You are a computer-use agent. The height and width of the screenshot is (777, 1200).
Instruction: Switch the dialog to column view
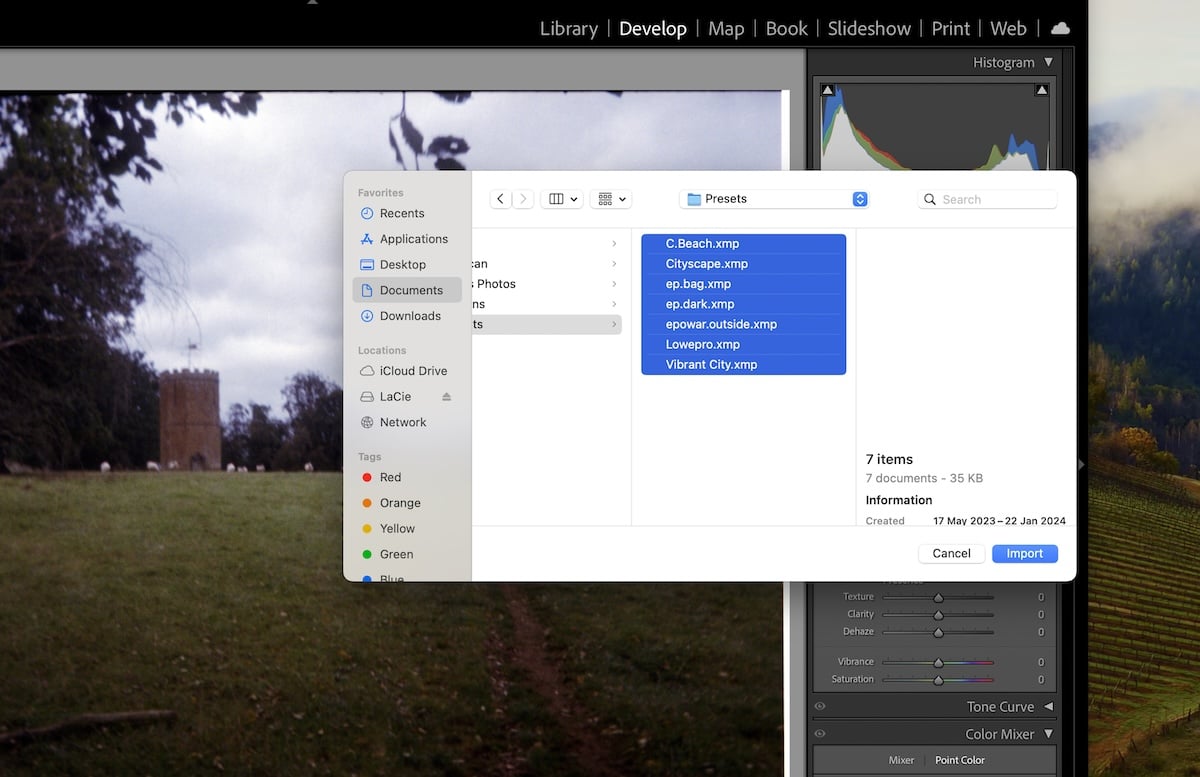point(556,198)
